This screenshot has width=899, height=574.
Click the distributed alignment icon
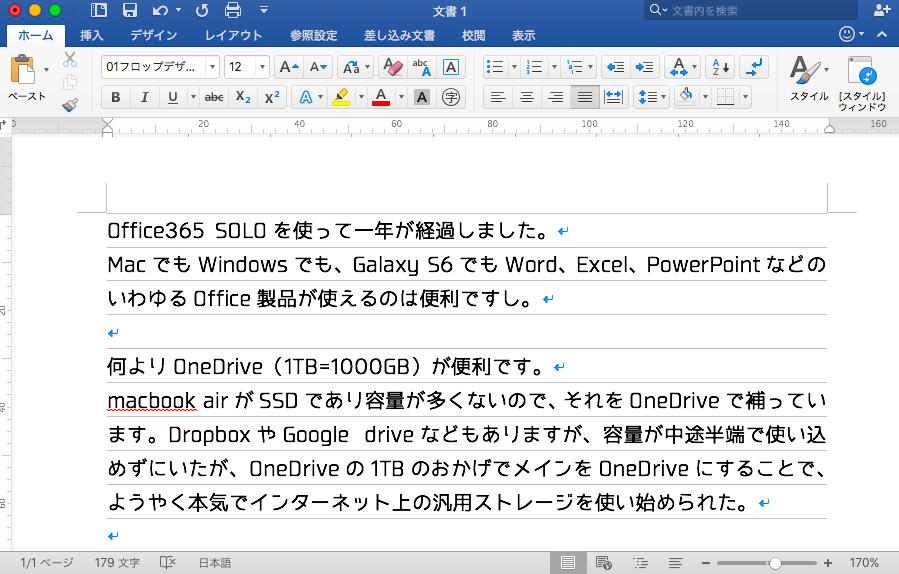[x=613, y=97]
